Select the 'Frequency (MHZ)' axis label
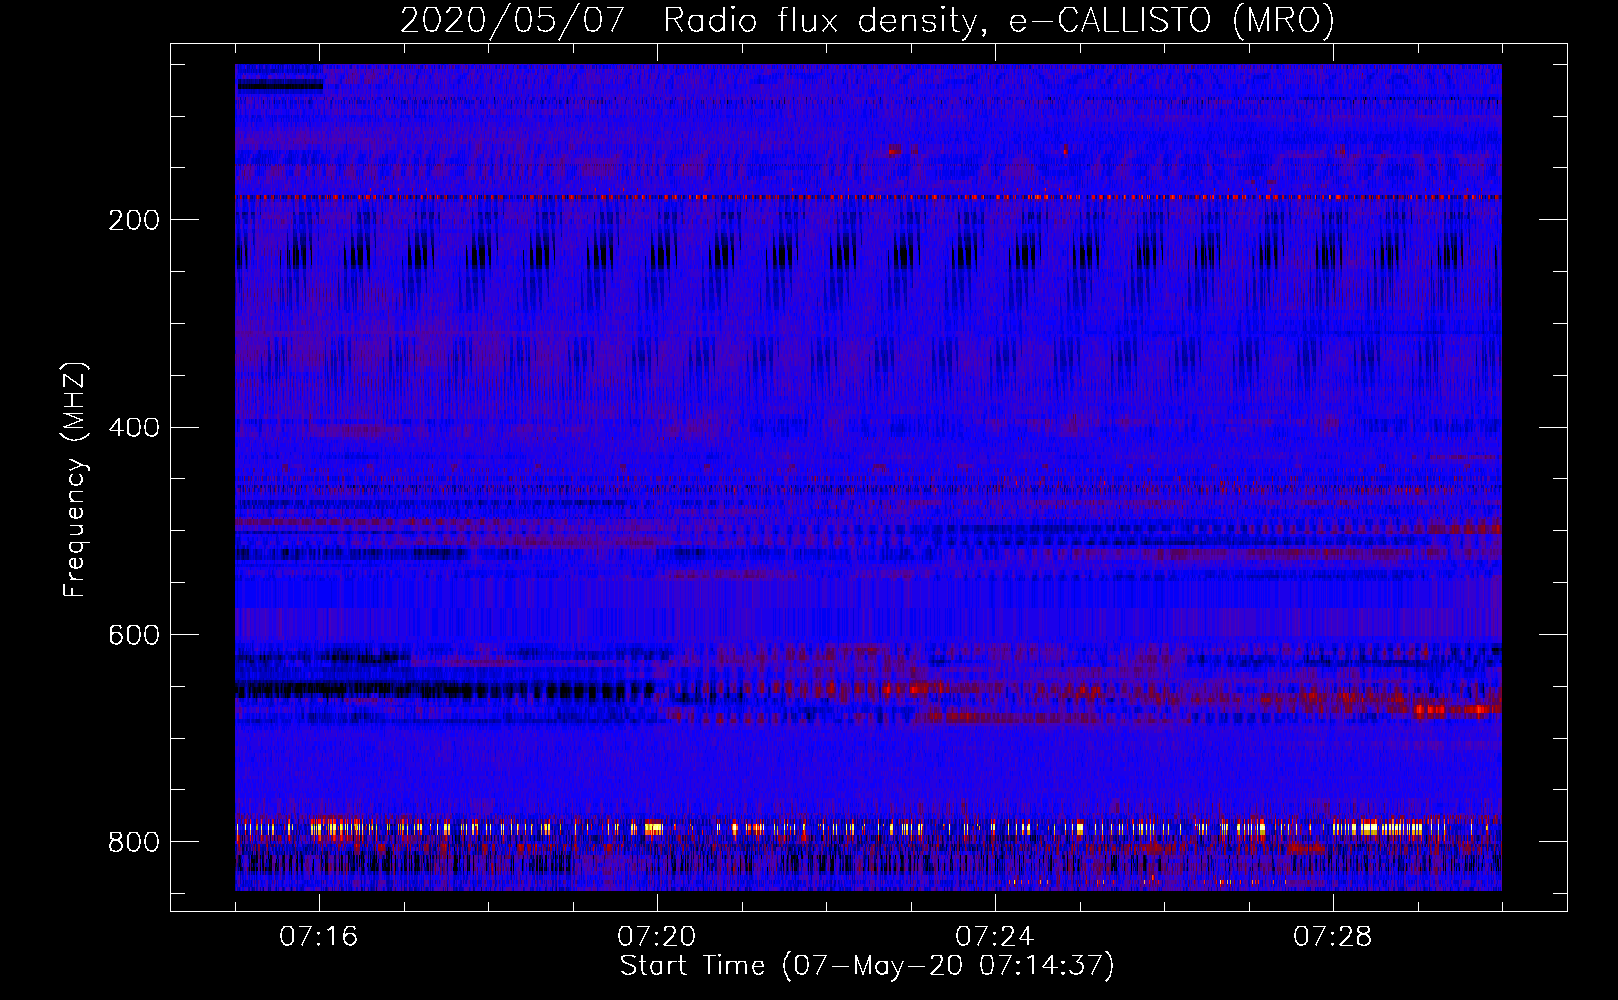The width and height of the screenshot is (1618, 1000). 75,480
